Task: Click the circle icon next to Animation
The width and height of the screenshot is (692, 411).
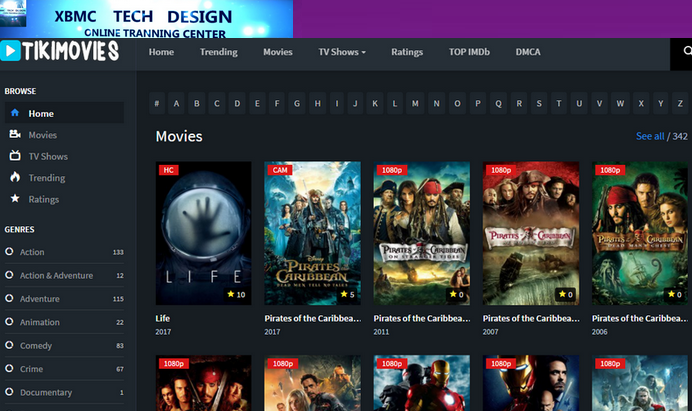Action: (x=9, y=321)
